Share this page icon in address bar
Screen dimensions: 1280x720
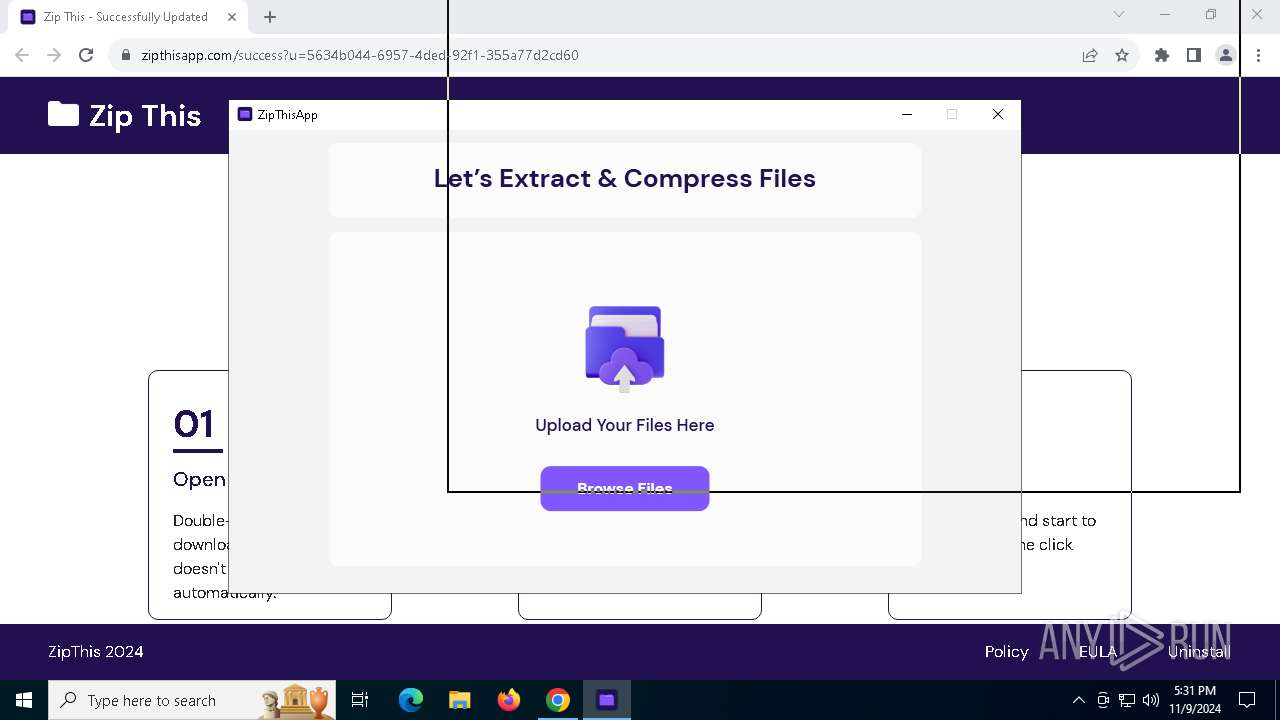click(1090, 55)
